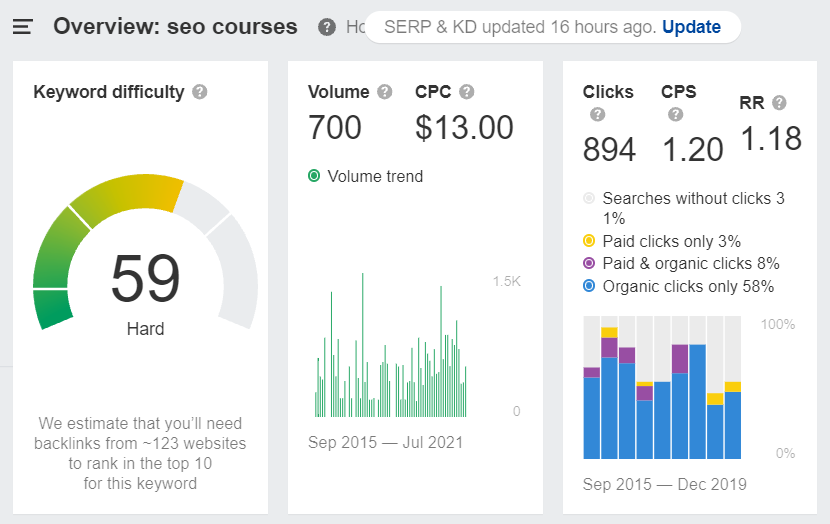Click help icon under CPS
830x524 pixels.
(676, 114)
